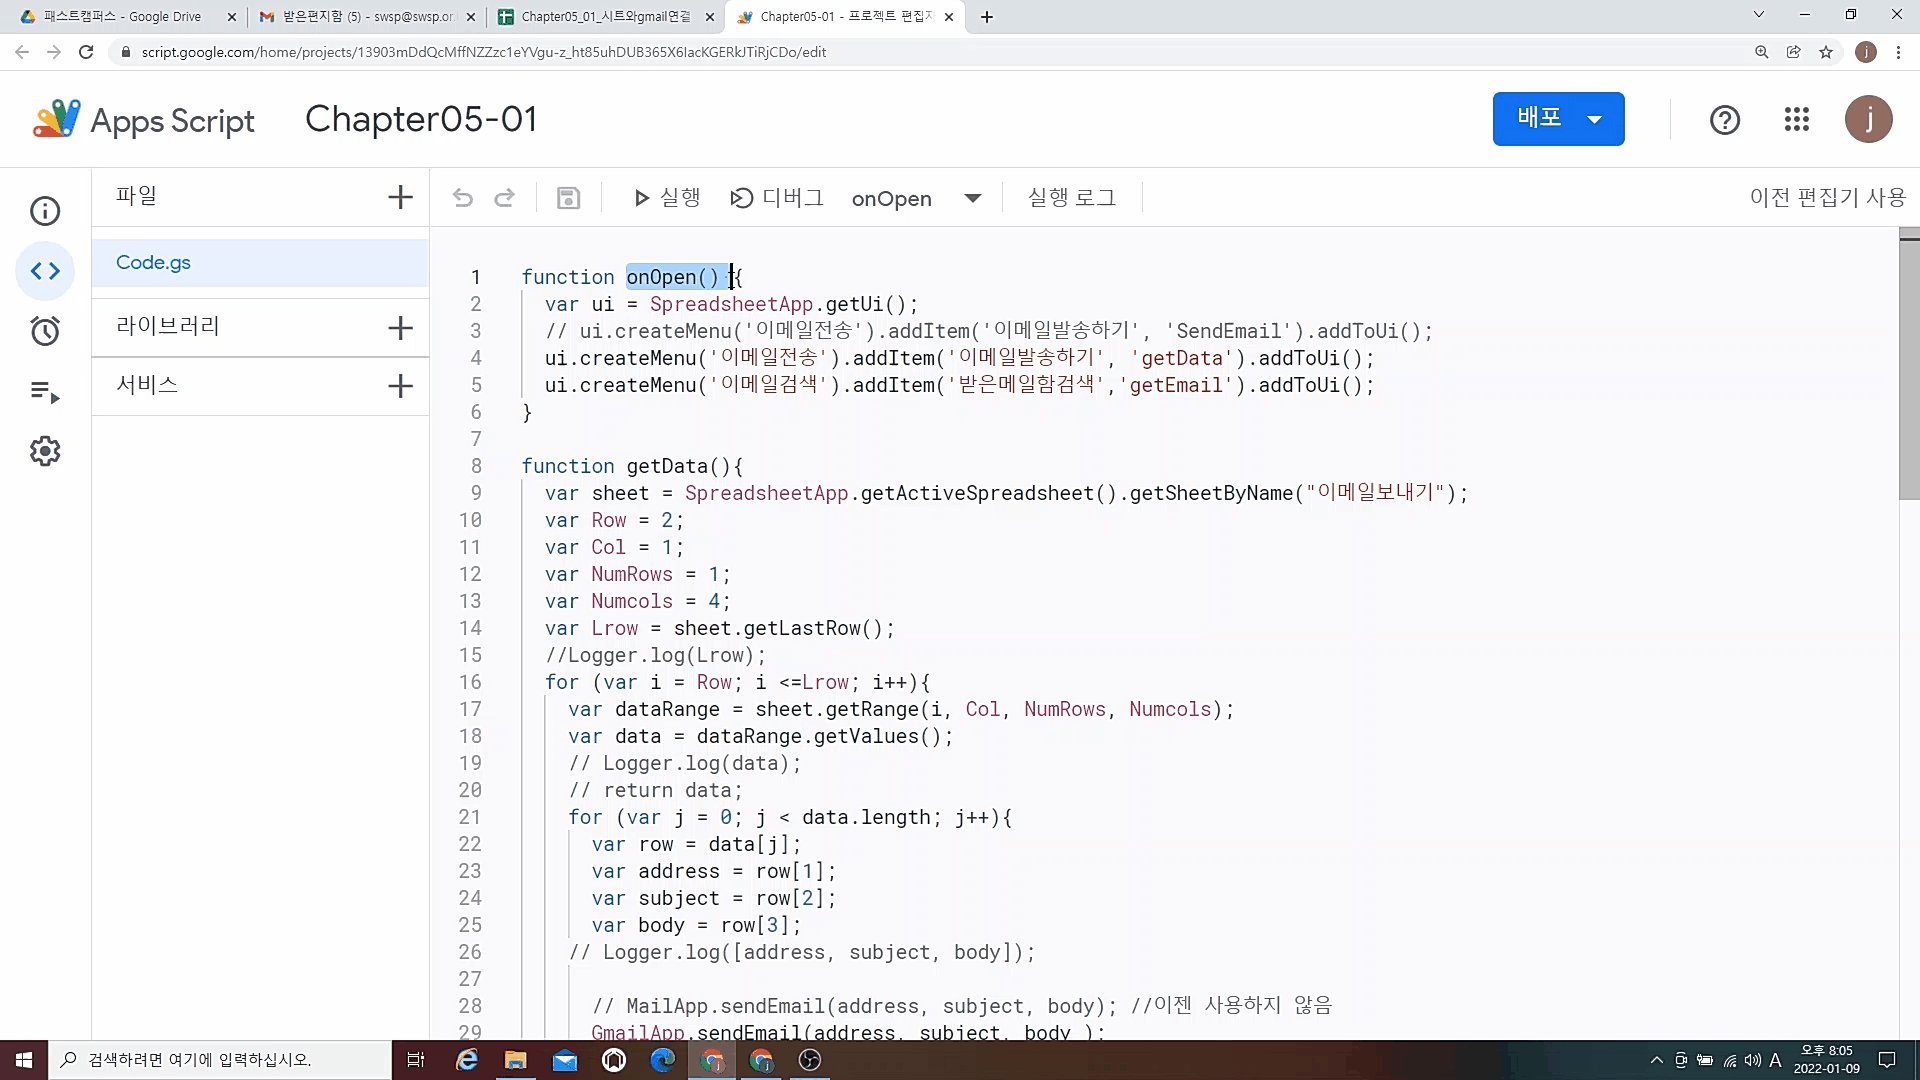Image resolution: width=1920 pixels, height=1080 pixels.
Task: Expand the onOpen function selector dropdown
Action: (975, 199)
